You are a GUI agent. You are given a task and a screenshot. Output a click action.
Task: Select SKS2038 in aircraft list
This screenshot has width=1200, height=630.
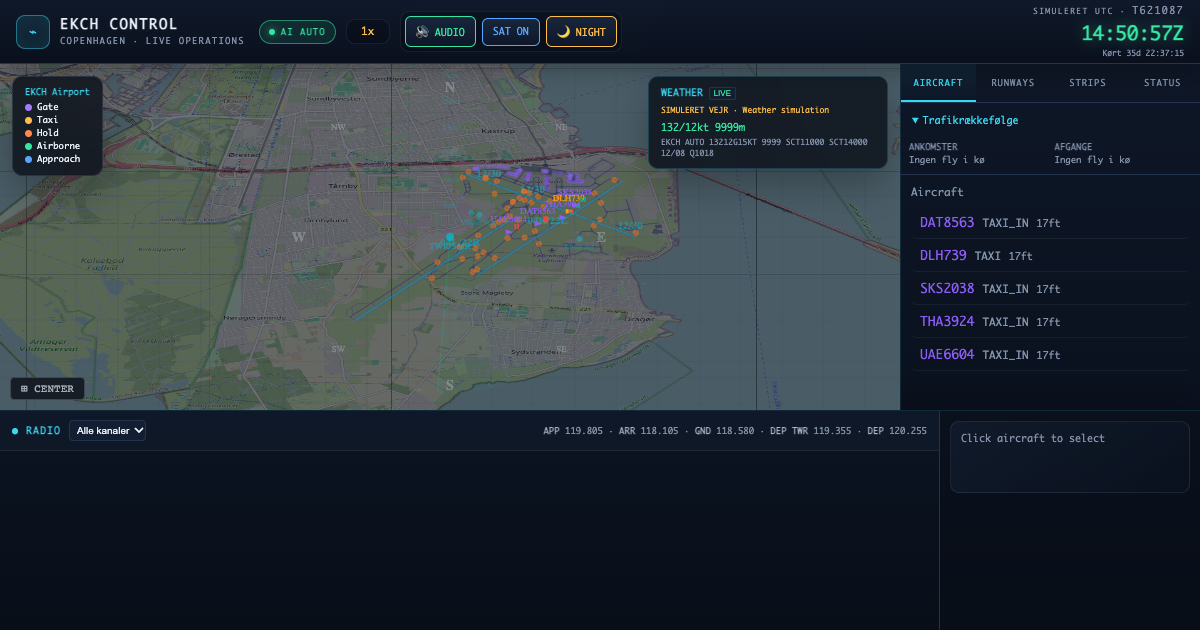pos(1050,288)
